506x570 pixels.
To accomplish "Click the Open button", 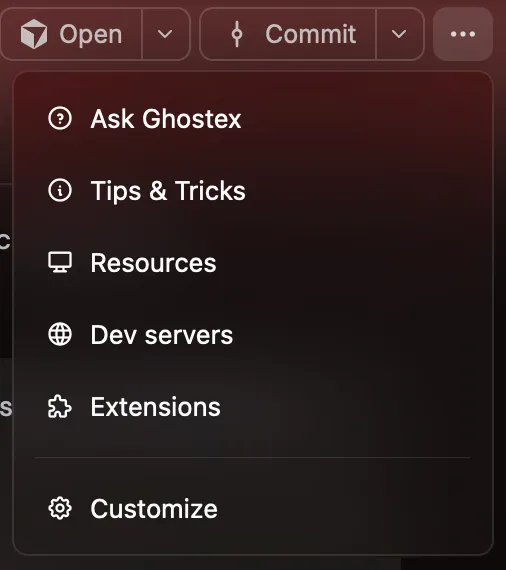I will 71,34.
